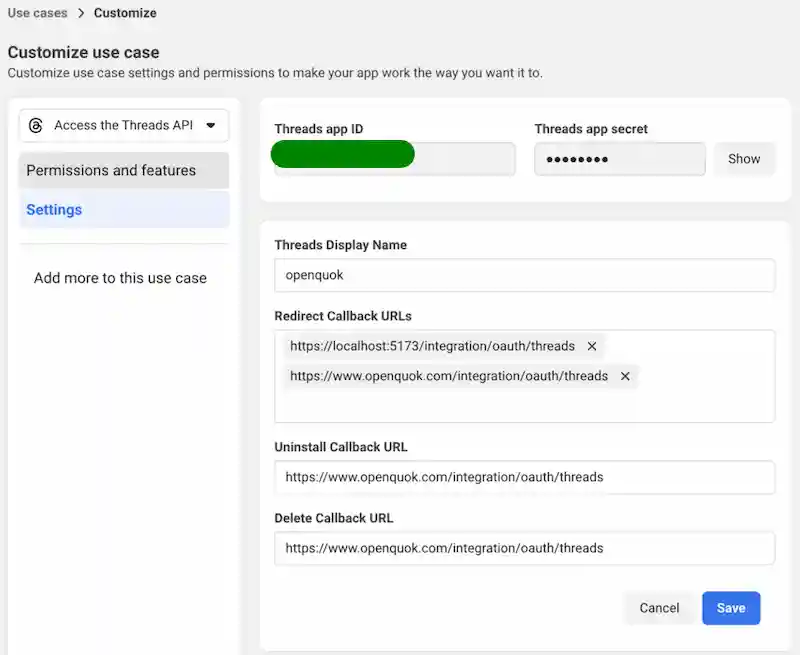
Task: Save the Threads settings
Action: pyautogui.click(x=731, y=608)
